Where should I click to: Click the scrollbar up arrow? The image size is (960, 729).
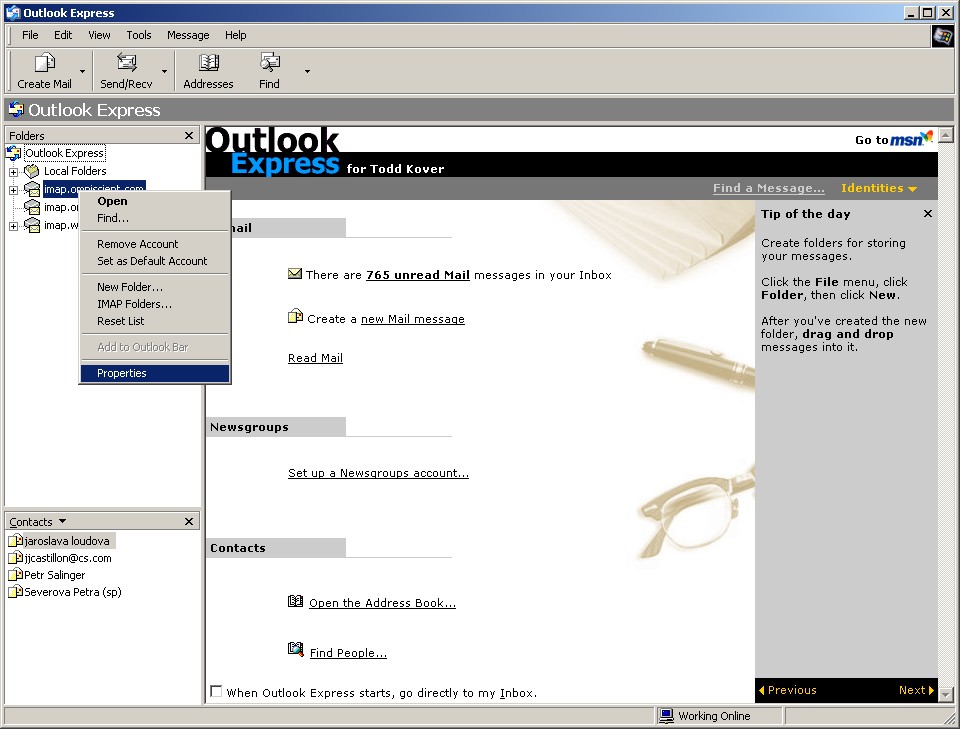coord(946,135)
